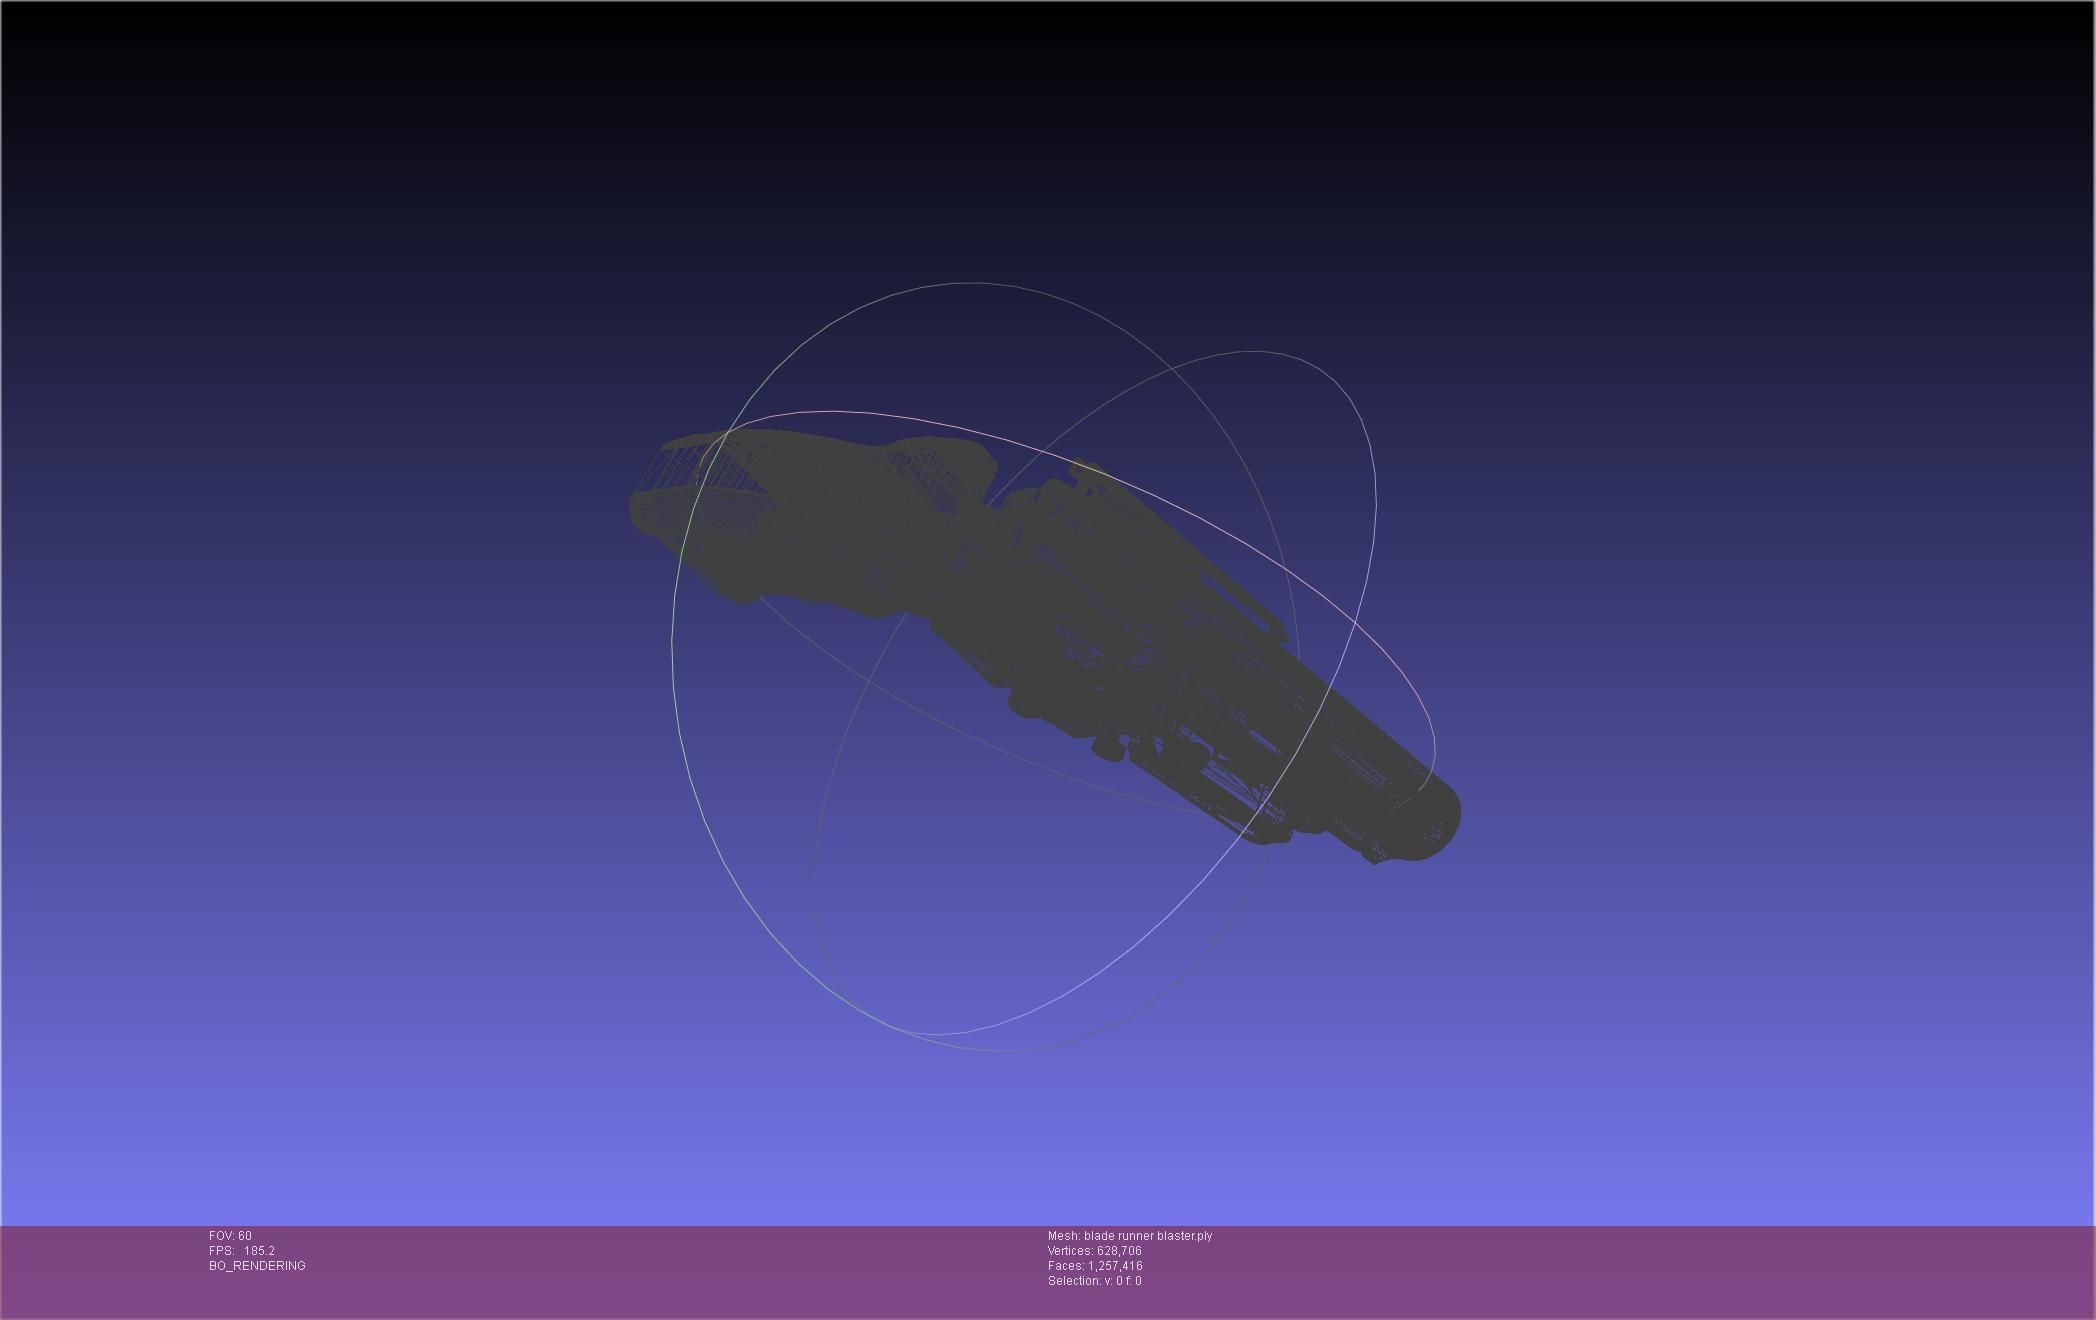Click the BO_RENDERING status text
This screenshot has width=2096, height=1320.
click(257, 1266)
